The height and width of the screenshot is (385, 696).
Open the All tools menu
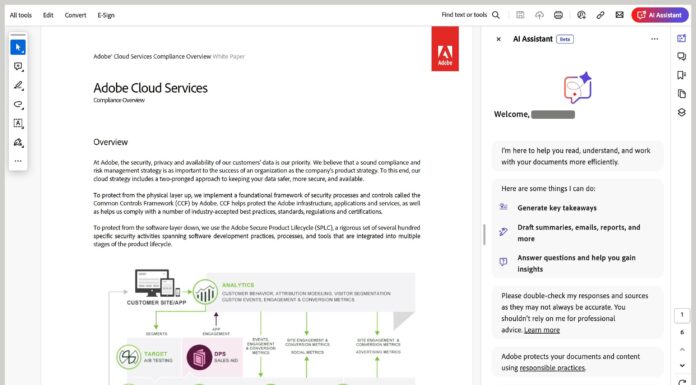coord(21,15)
